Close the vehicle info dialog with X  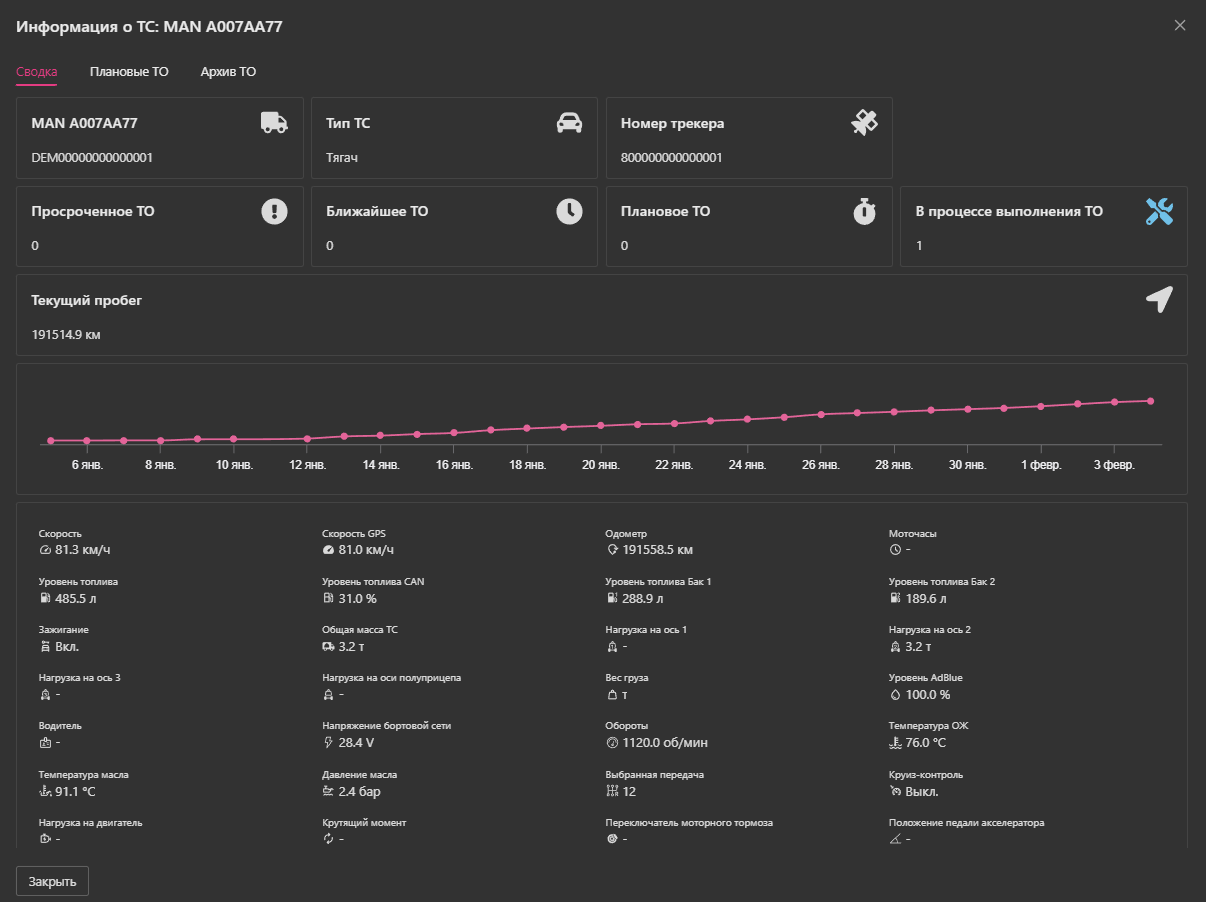1180,26
